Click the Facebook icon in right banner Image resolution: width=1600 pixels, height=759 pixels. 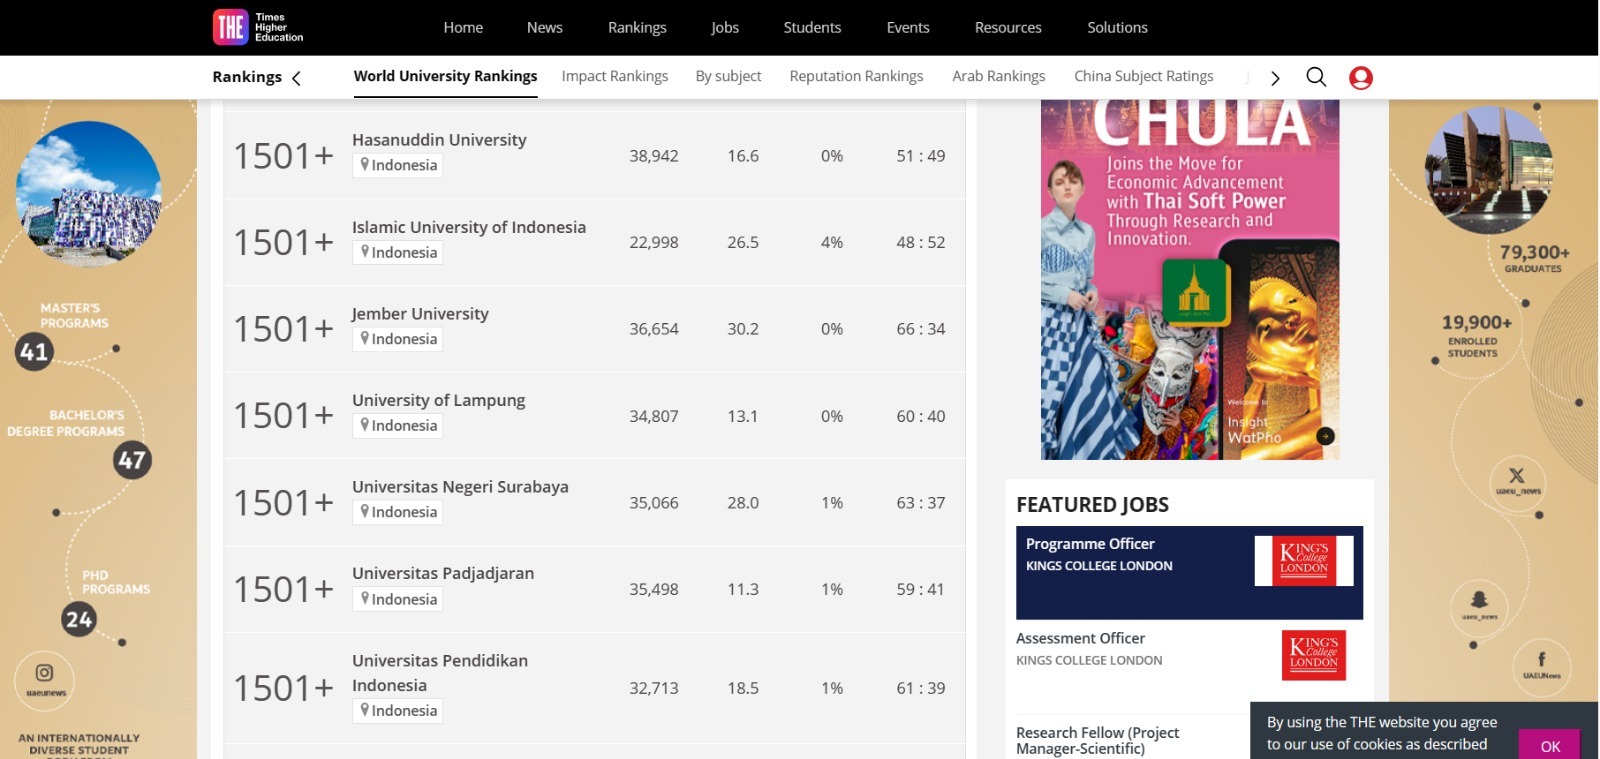1541,660
